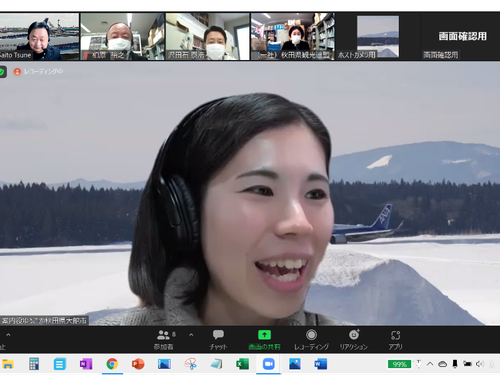Open the Zoom apps (アプリ) button

tap(395, 340)
